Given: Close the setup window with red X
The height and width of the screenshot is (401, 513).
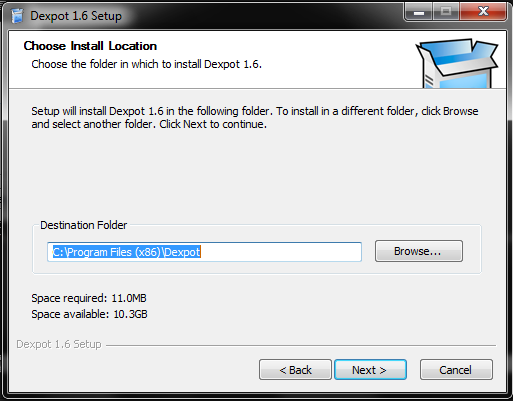Looking at the screenshot, I should (483, 12).
